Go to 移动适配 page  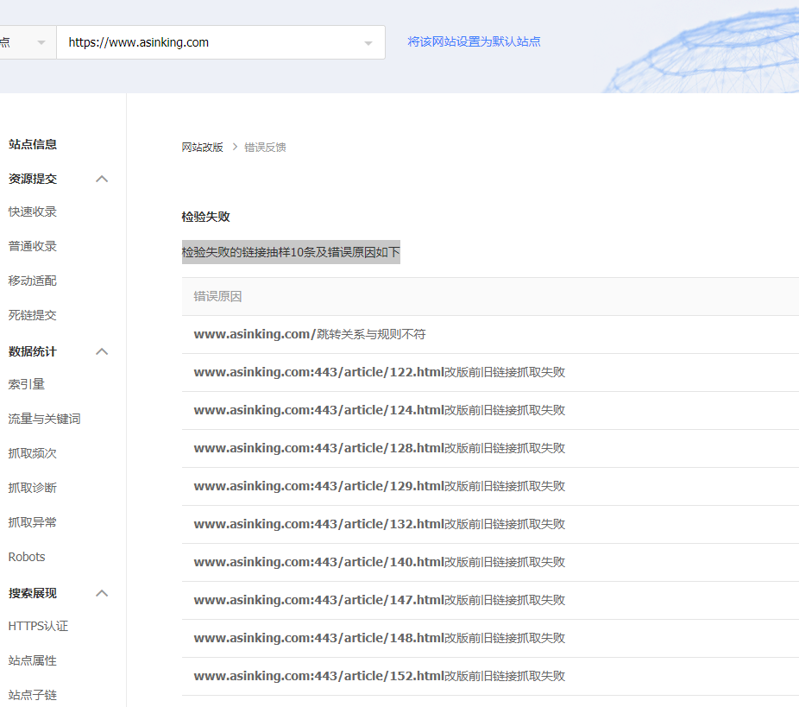click(x=33, y=281)
